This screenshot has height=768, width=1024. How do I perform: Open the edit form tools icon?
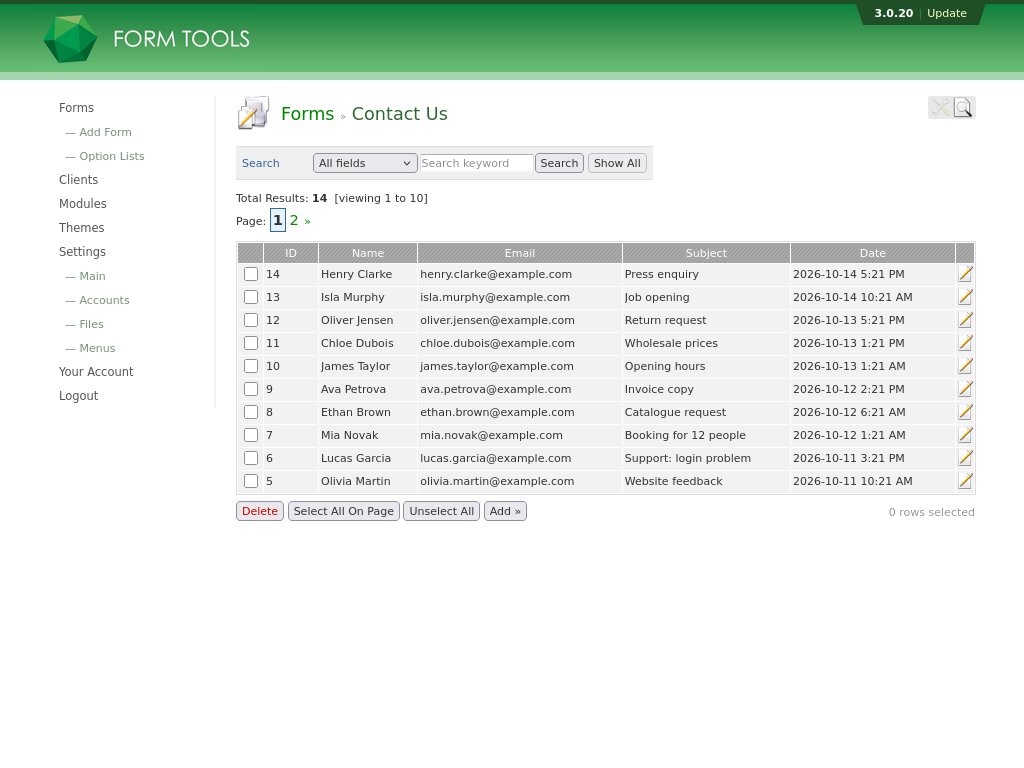pos(940,108)
